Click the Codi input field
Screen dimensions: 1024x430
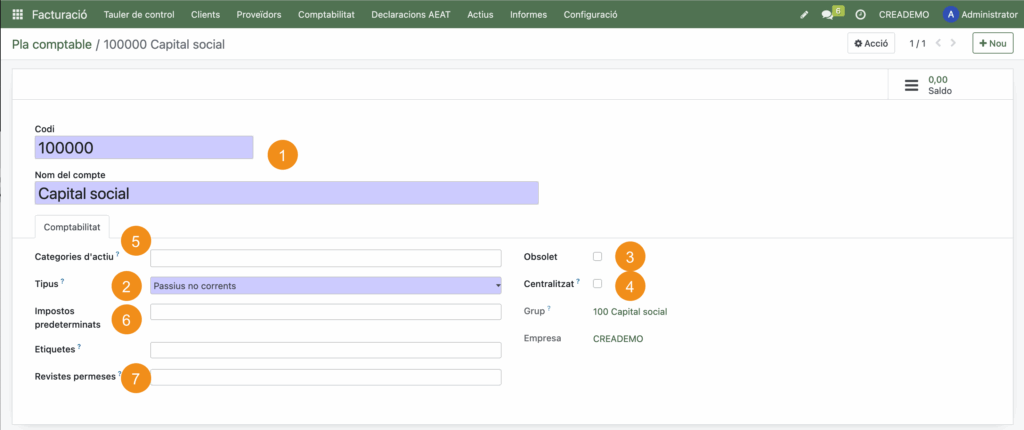tap(144, 148)
